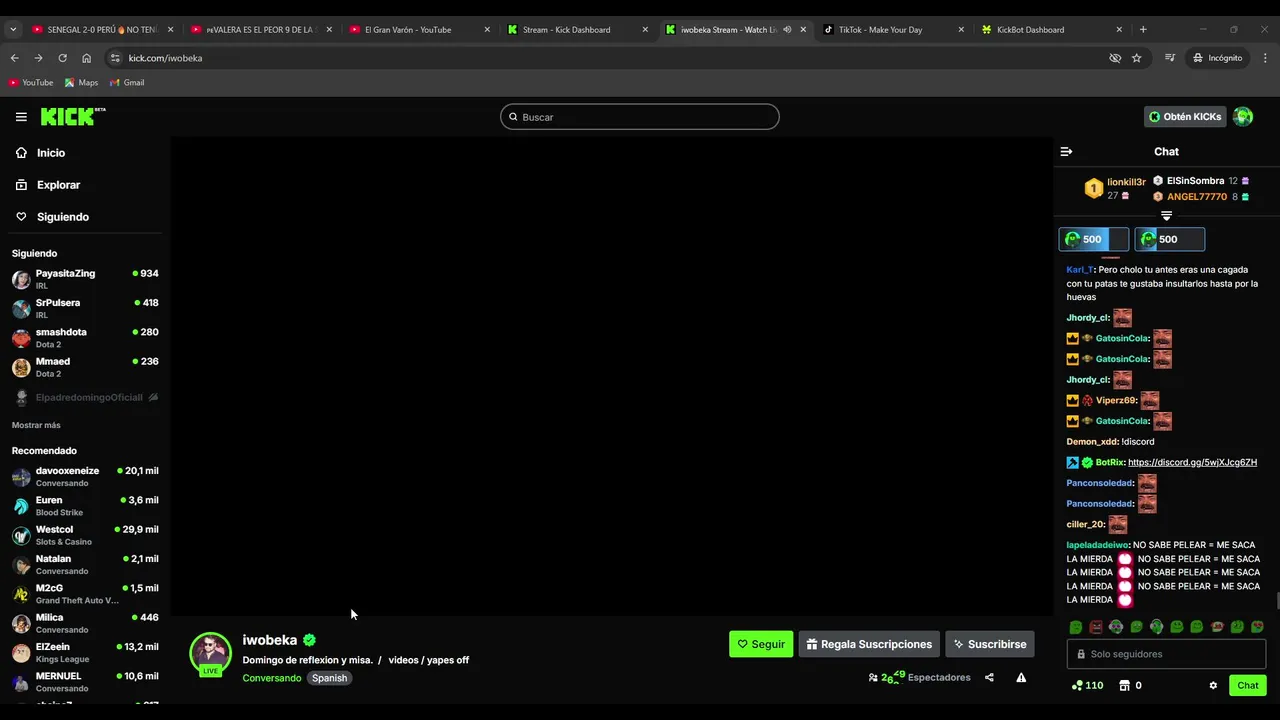Switch to TikTok - Make Your Day tab
Image resolution: width=1280 pixels, height=720 pixels.
pos(893,30)
